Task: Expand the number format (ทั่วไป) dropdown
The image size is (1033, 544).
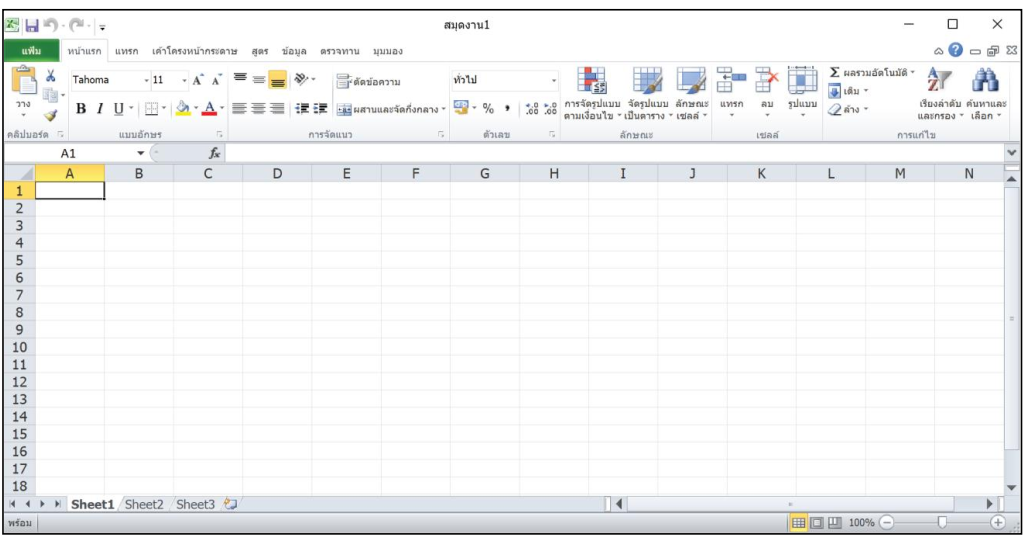Action: coord(554,80)
